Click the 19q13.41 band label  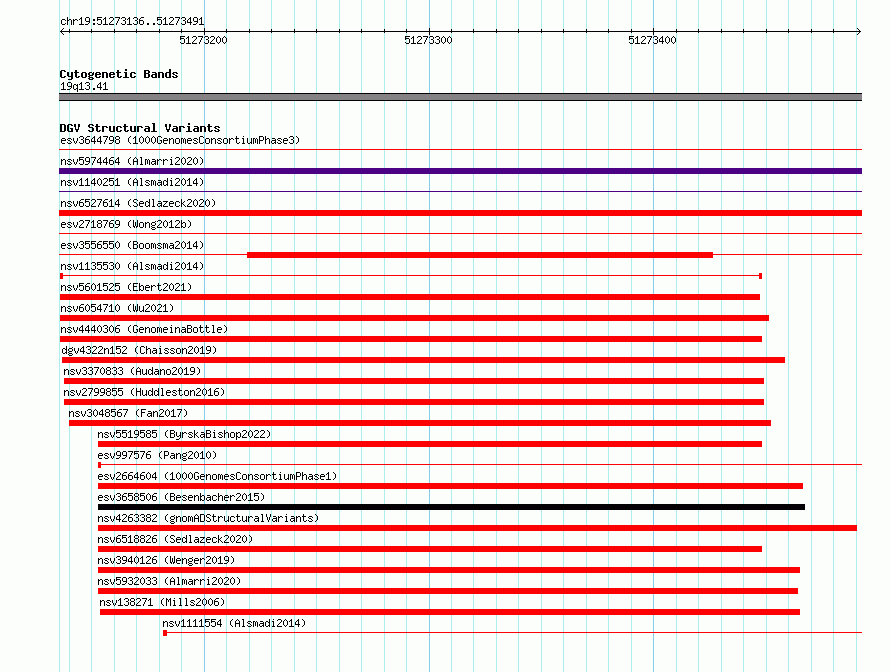tap(84, 86)
